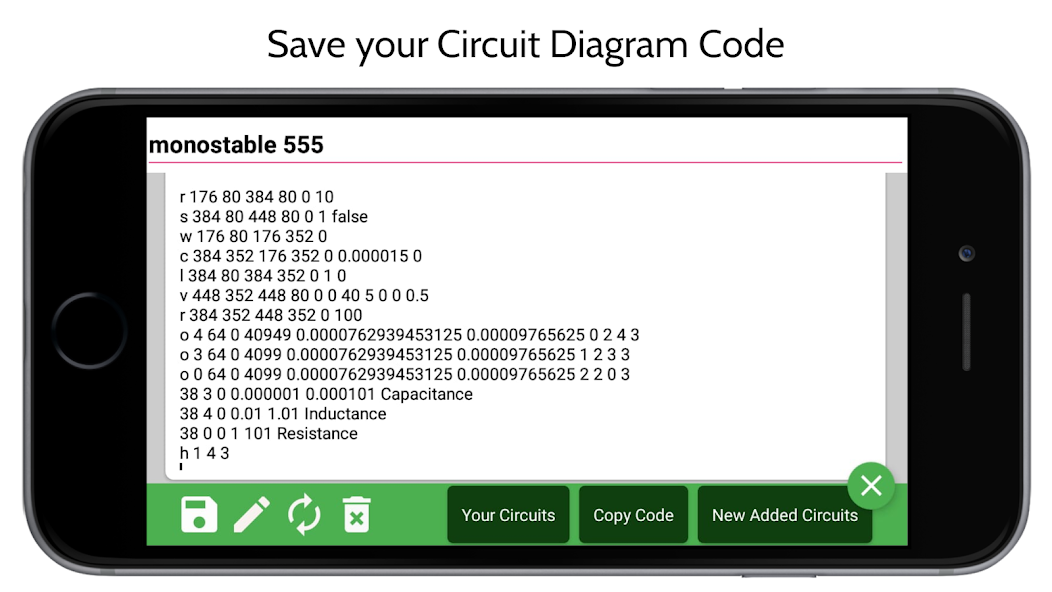Click the trash delete icon
The width and height of the screenshot is (1052, 592).
pos(356,515)
